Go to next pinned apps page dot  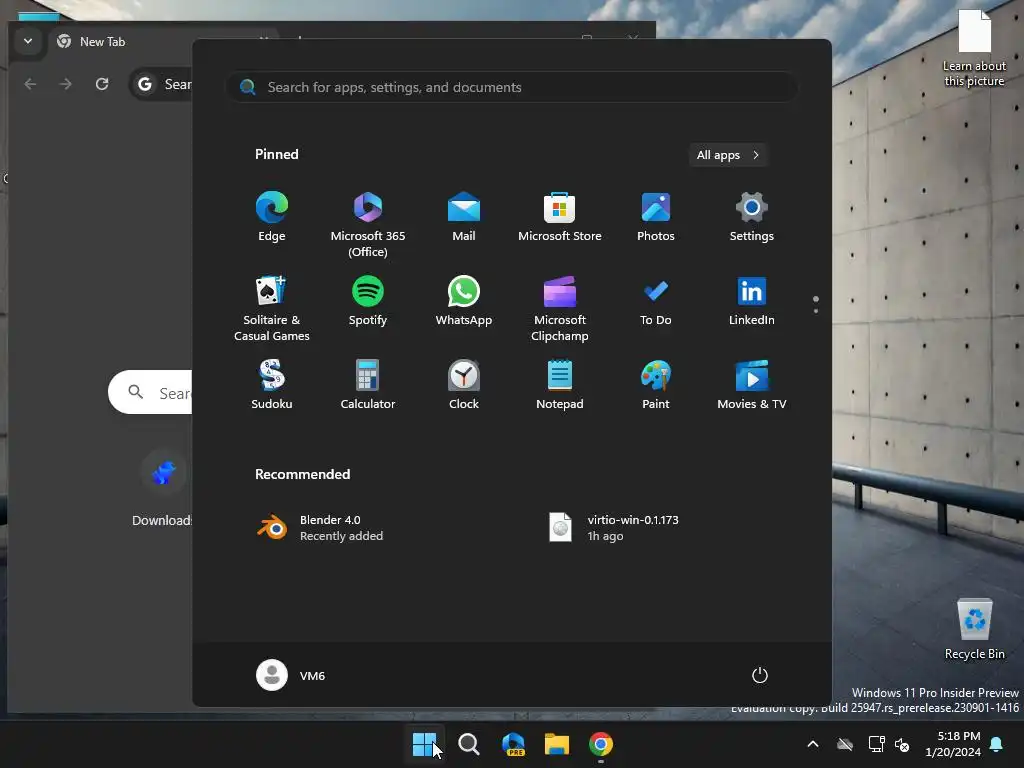coord(816,311)
